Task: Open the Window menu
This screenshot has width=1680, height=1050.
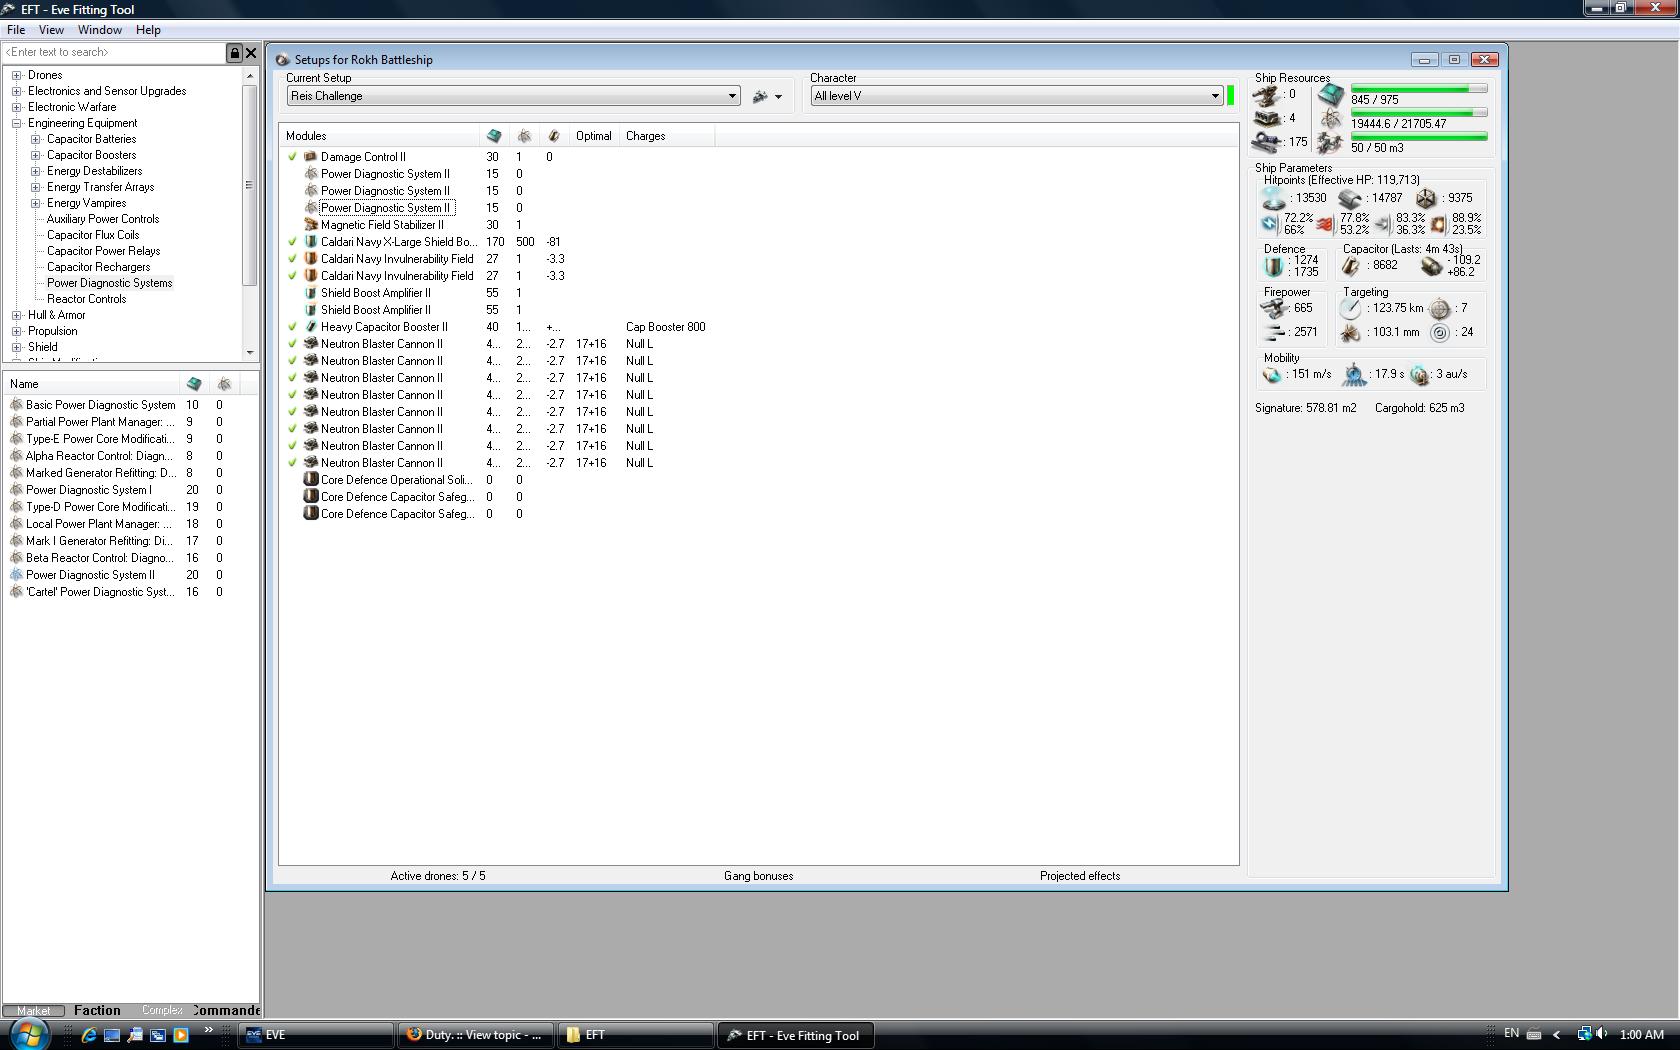Action: pyautogui.click(x=100, y=30)
